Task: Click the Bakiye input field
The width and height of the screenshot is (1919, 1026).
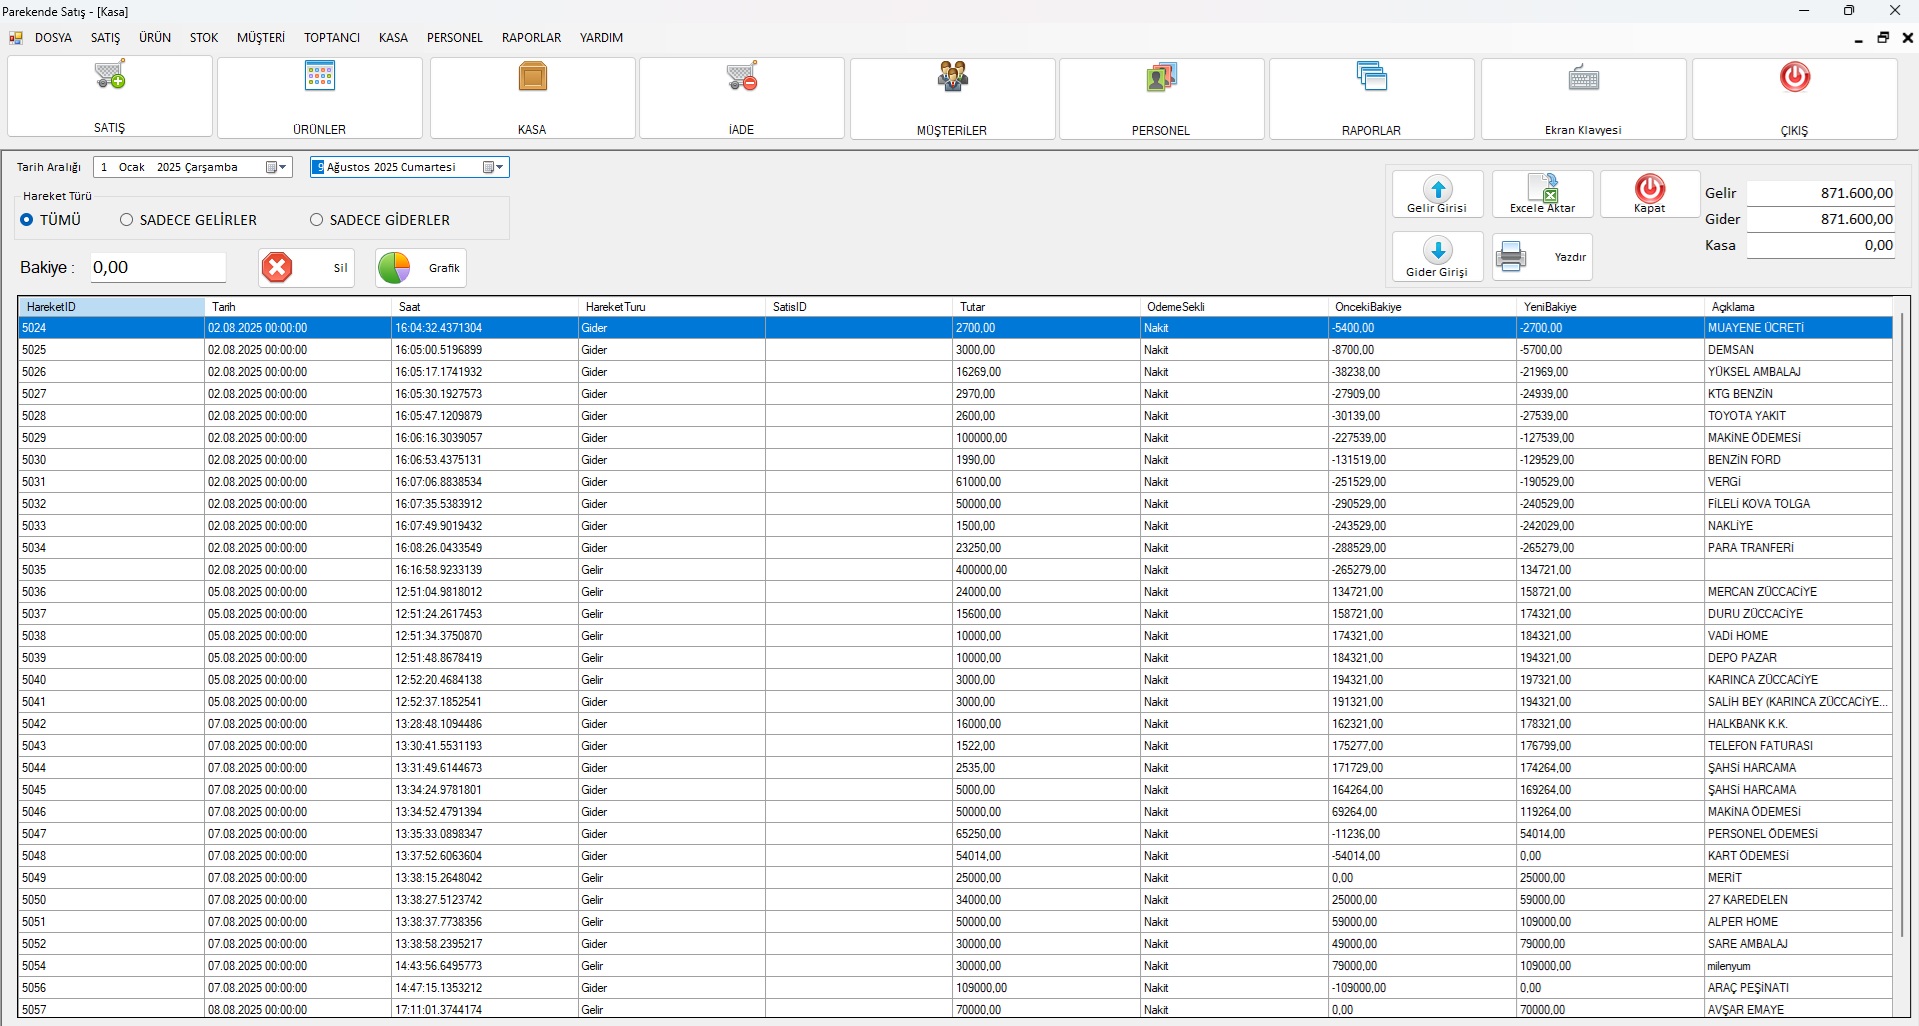Action: click(x=158, y=268)
